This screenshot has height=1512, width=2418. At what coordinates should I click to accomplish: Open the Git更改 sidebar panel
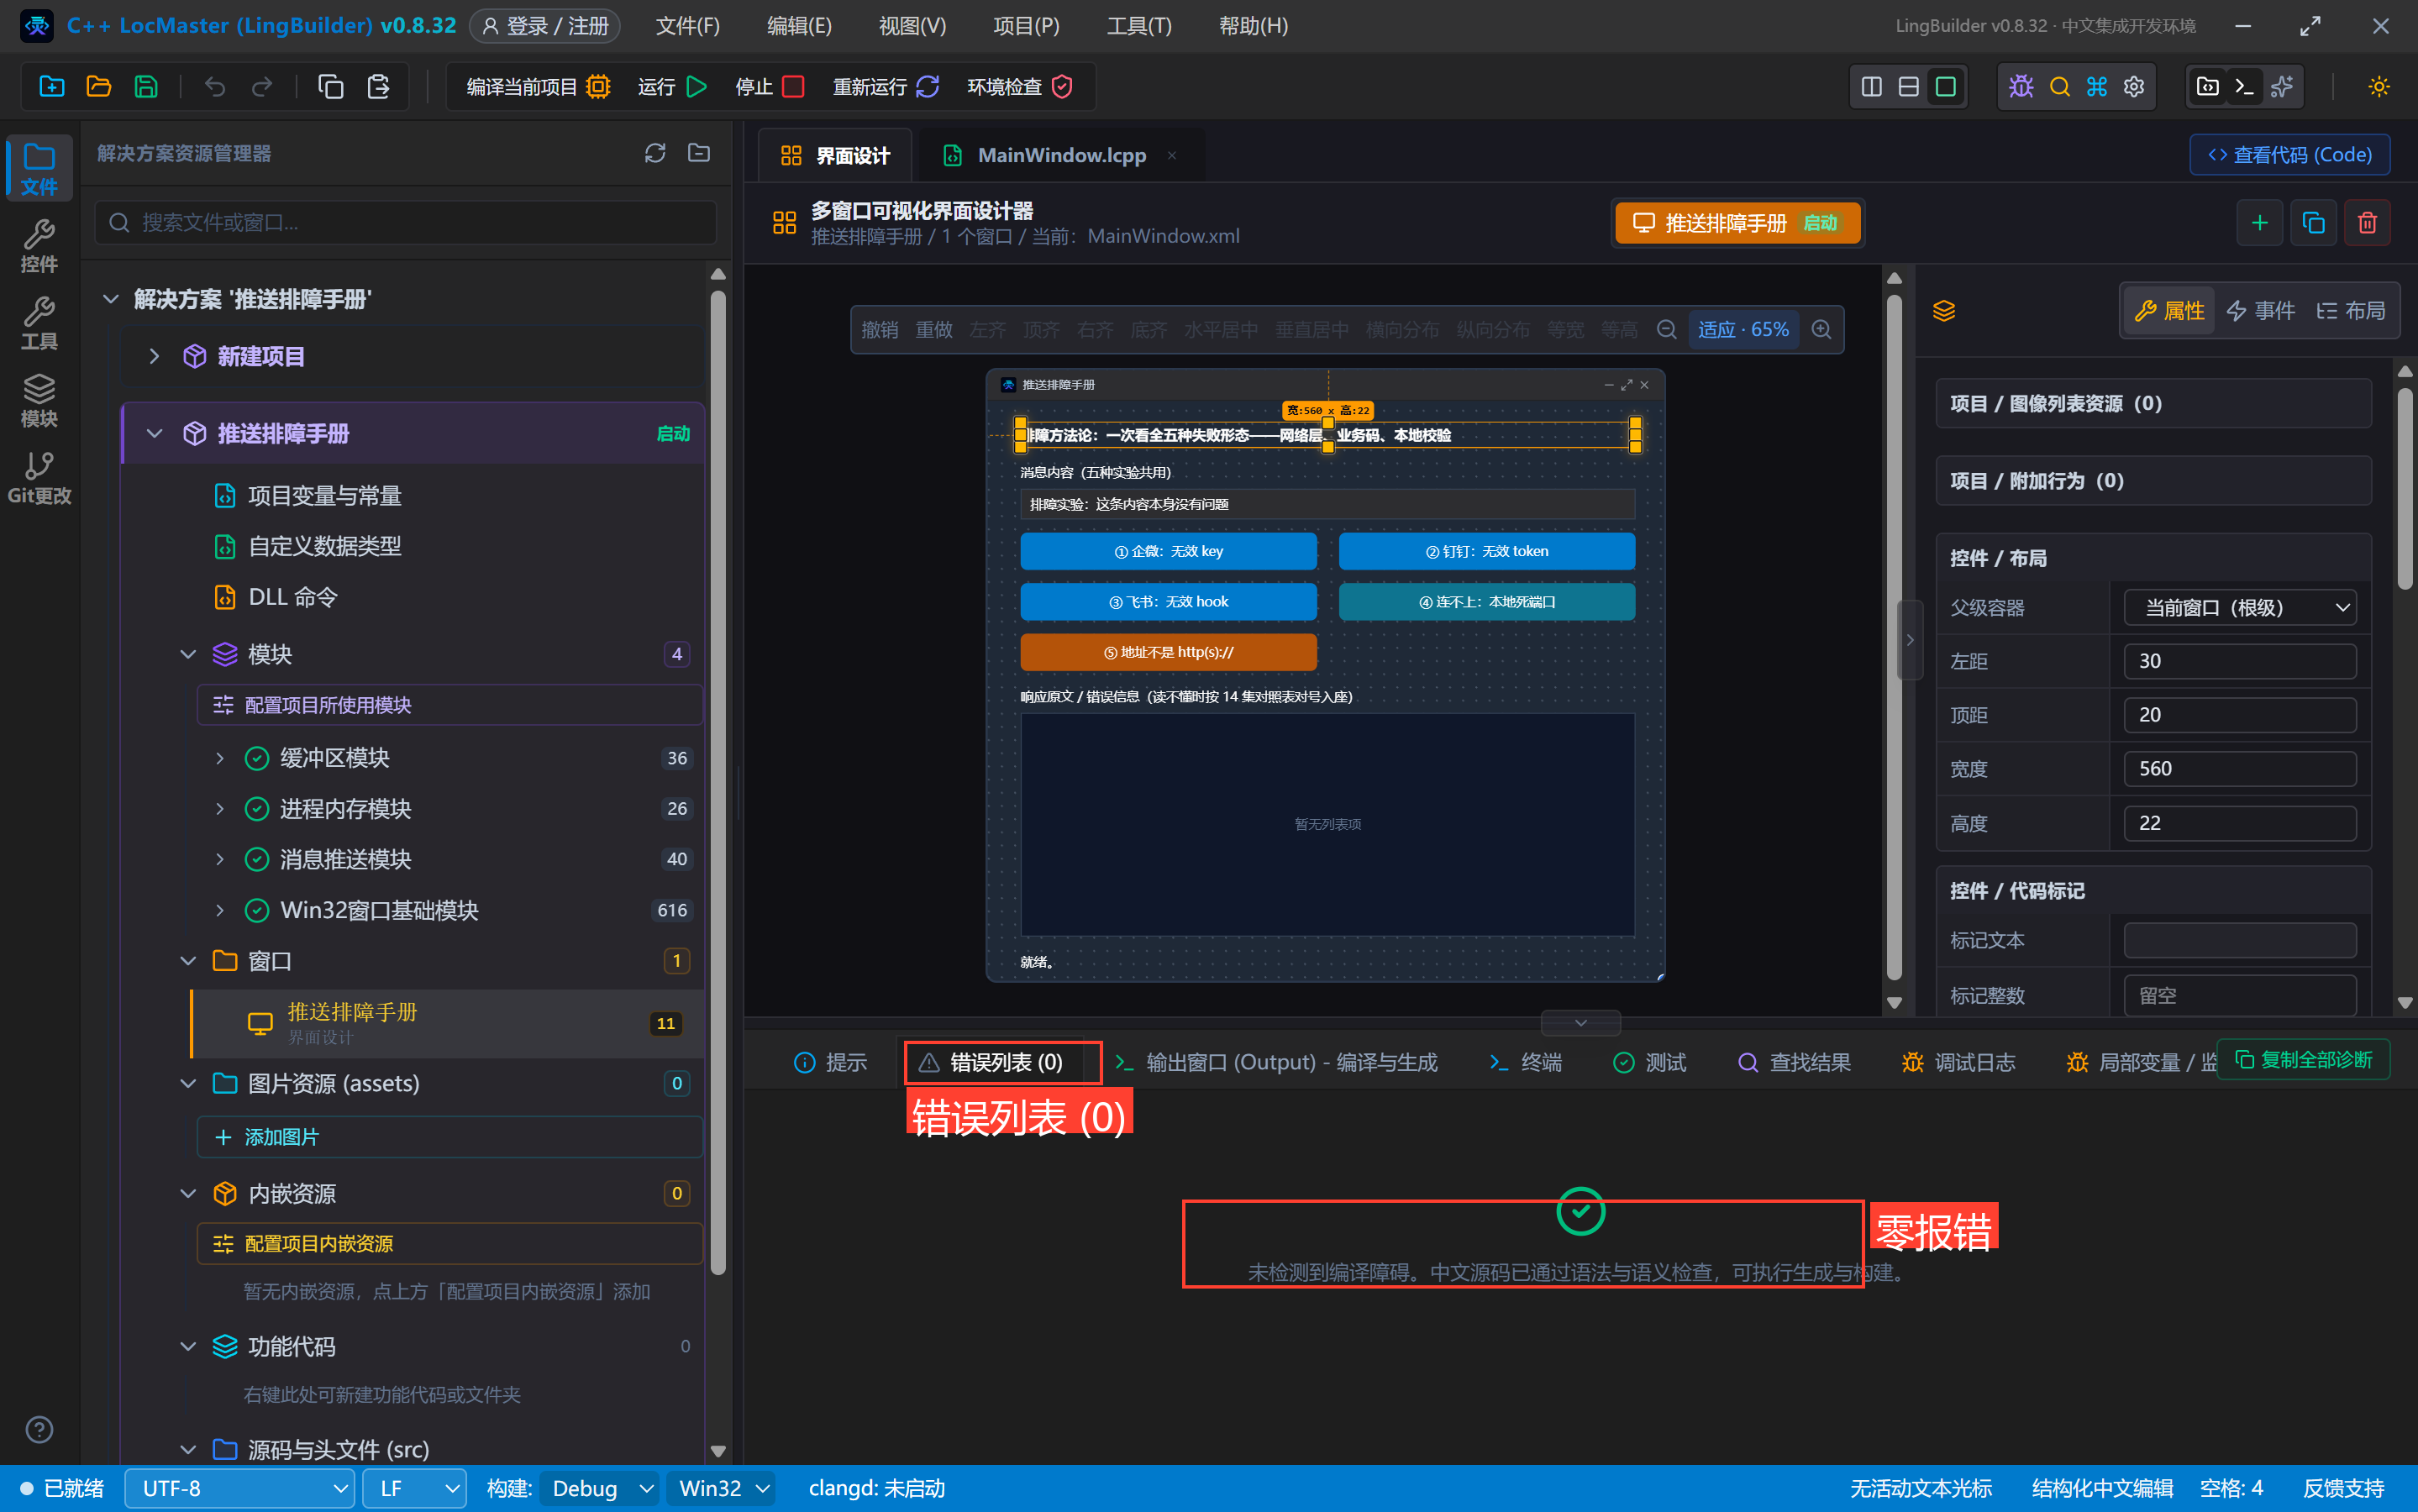(39, 477)
